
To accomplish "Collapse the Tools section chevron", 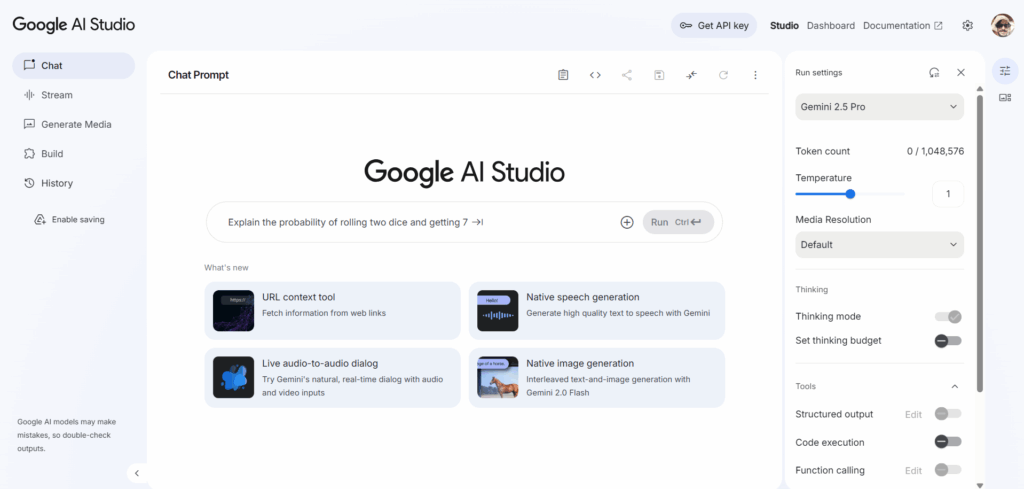I will [955, 386].
